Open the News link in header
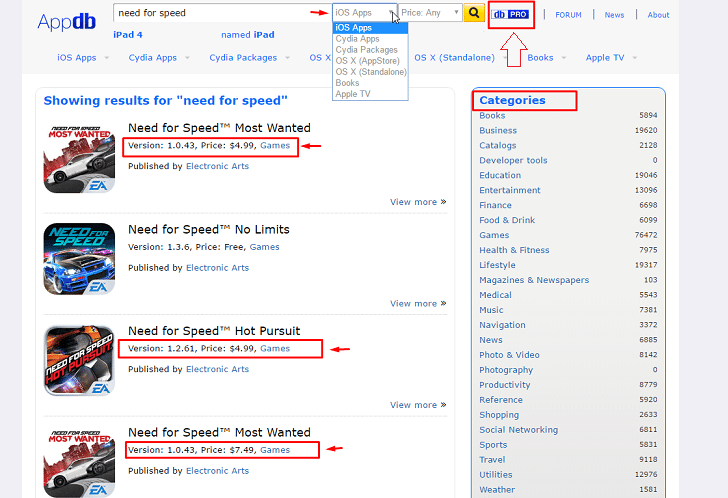 pyautogui.click(x=614, y=15)
